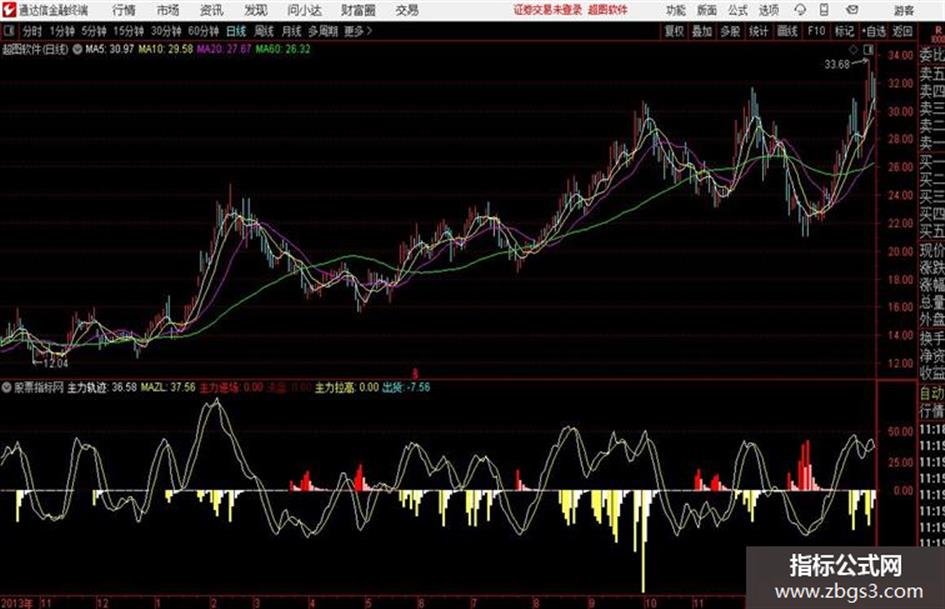
Task: Click the MA60: 26.32 indicator value
Action: point(283,49)
